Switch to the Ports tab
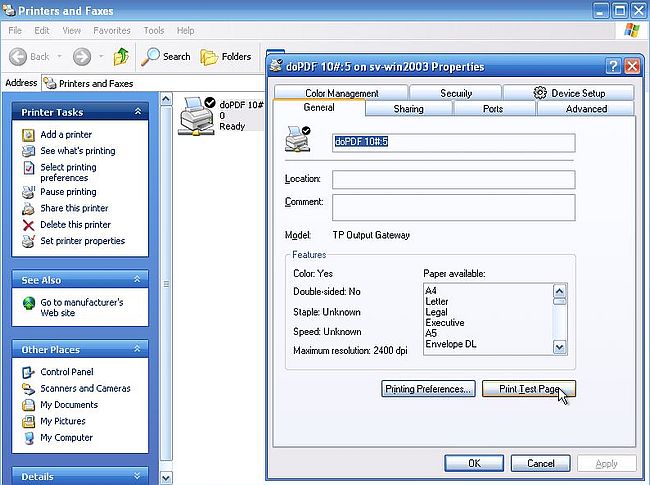Image resolution: width=650 pixels, height=485 pixels. click(x=493, y=109)
